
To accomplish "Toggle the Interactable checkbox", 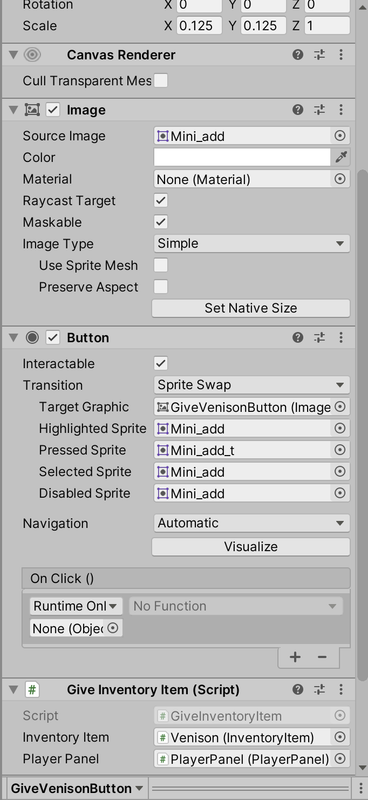I will coord(161,363).
